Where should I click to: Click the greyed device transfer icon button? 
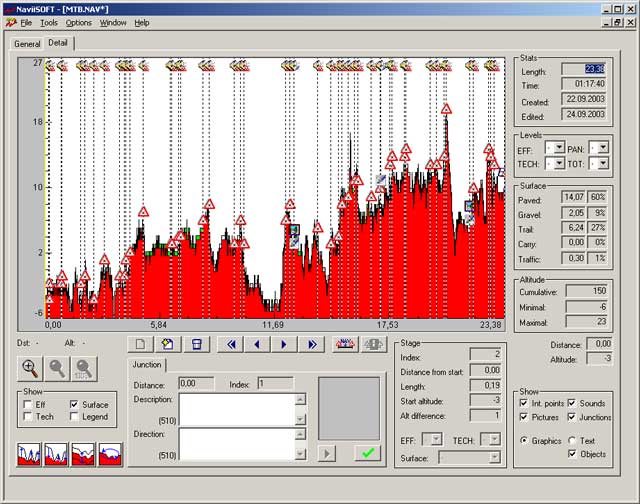[373, 344]
